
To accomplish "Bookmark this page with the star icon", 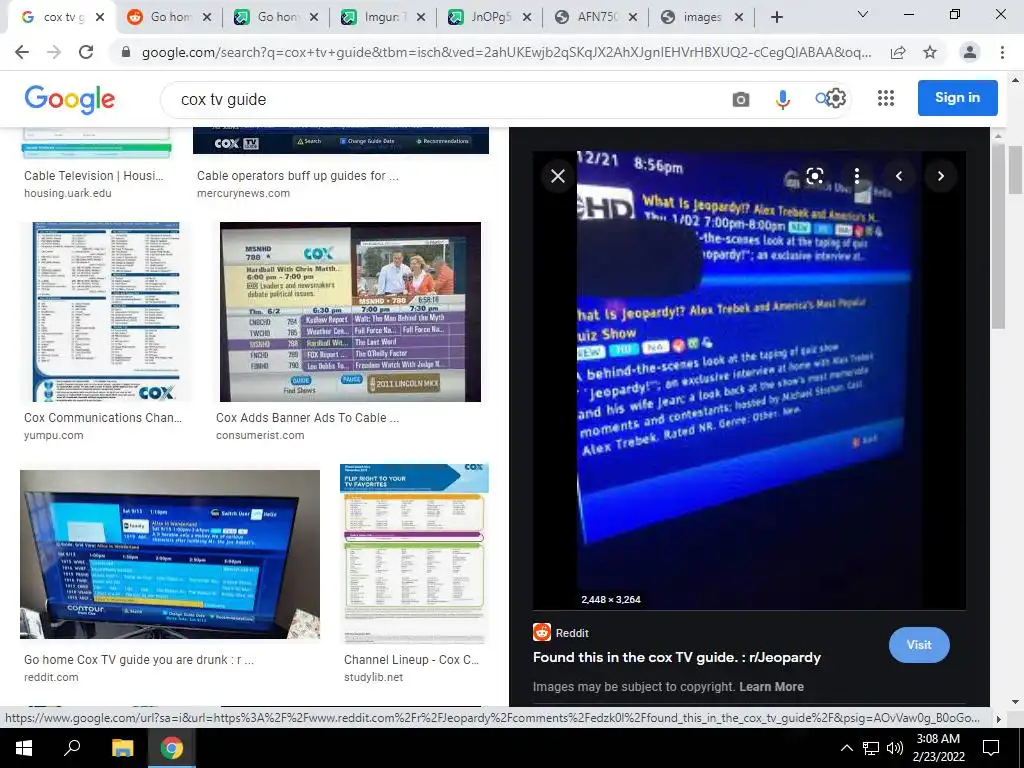I will pos(930,52).
